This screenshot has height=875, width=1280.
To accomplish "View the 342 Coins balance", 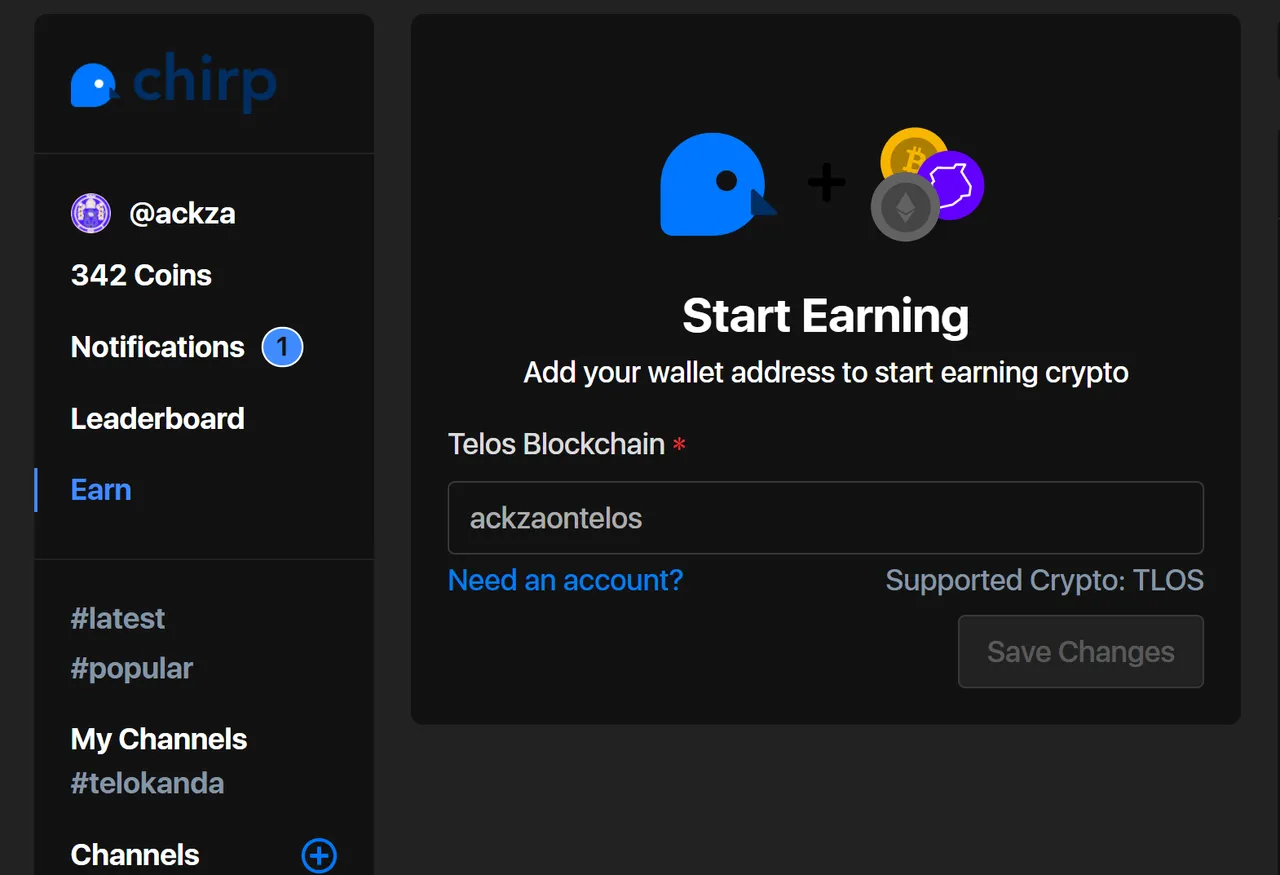I will [141, 275].
